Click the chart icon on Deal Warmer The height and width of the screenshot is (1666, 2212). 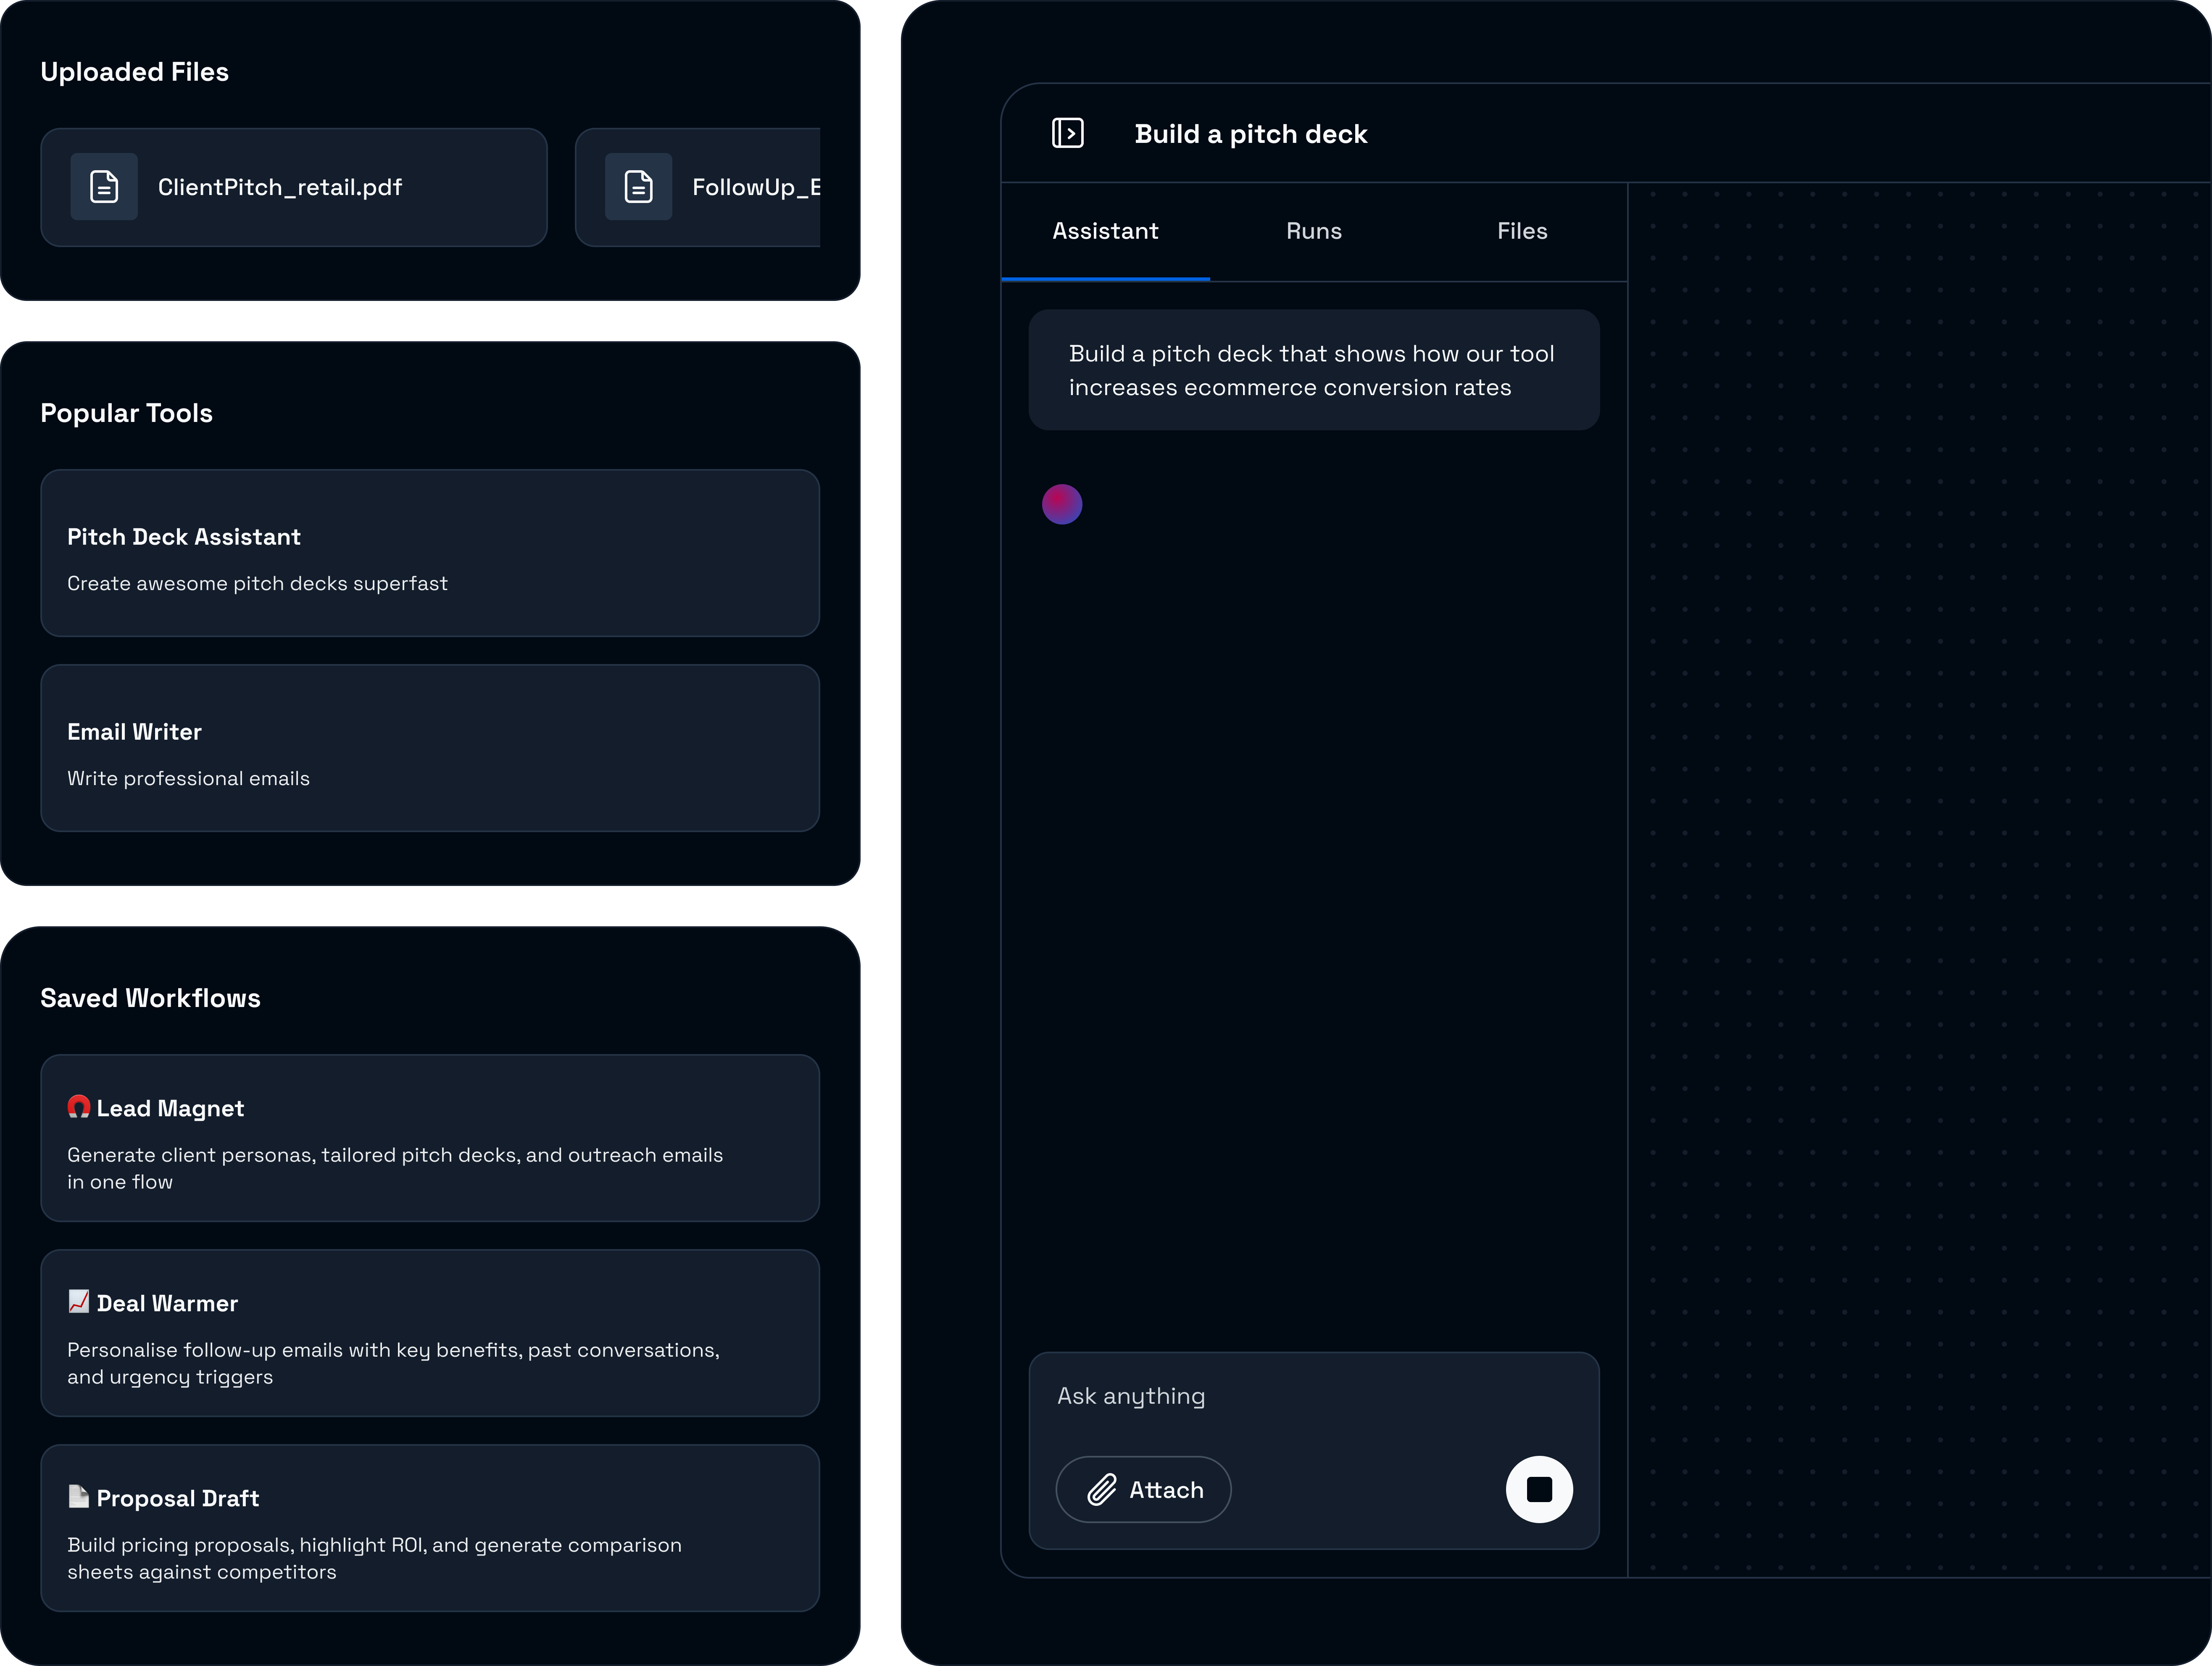pos(78,1301)
